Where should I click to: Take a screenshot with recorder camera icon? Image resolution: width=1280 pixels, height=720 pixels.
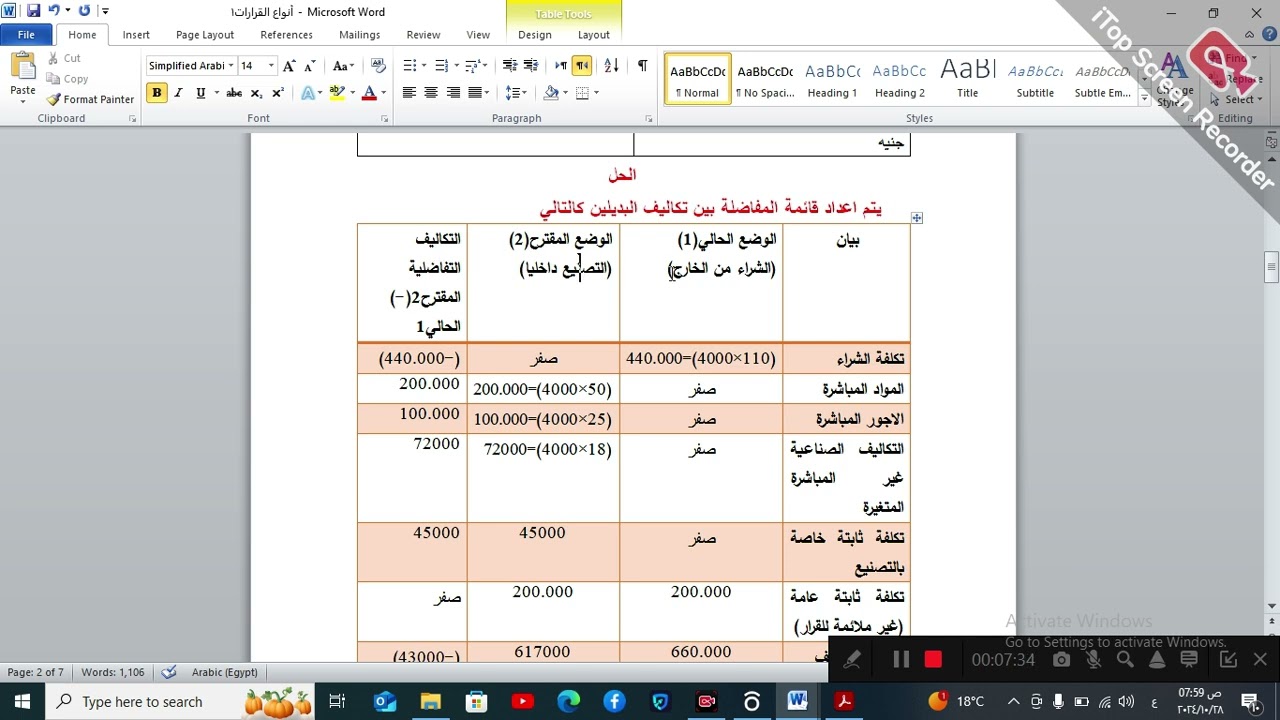pos(1061,660)
